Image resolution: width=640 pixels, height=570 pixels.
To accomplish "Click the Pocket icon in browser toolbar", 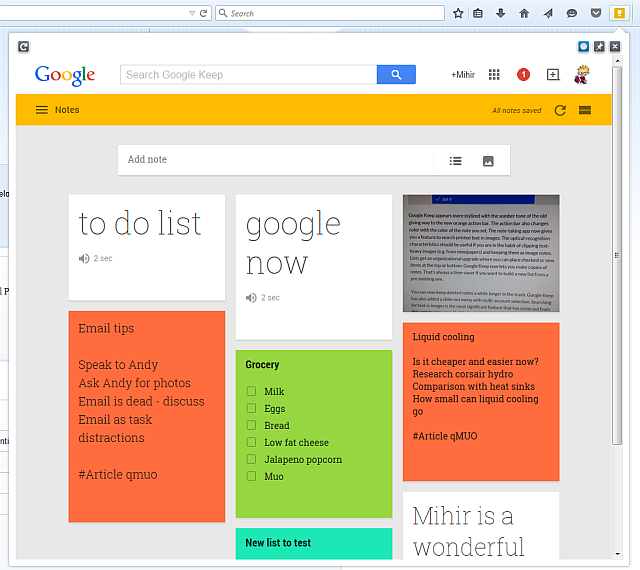I will click(x=596, y=13).
